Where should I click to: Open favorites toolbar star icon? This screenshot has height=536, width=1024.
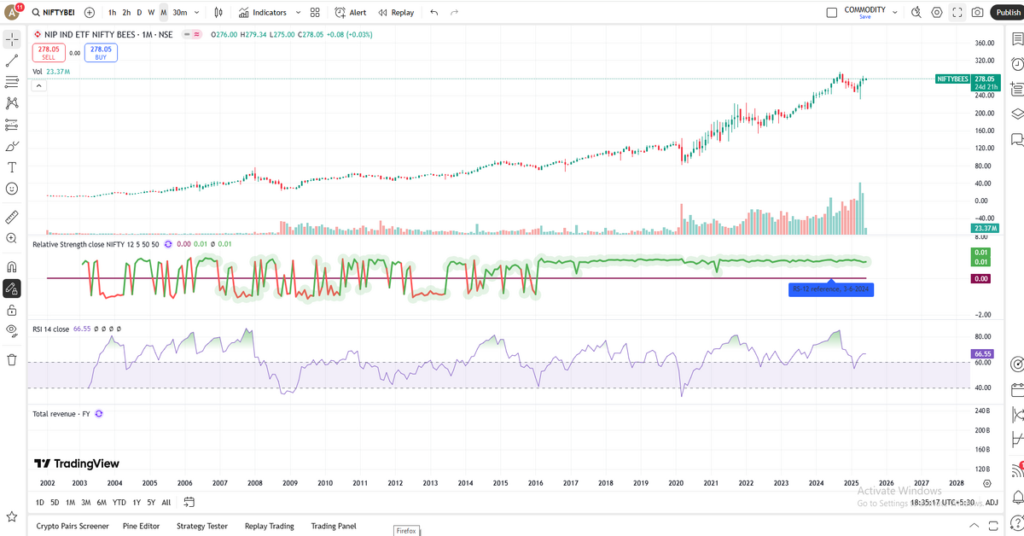[x=12, y=517]
